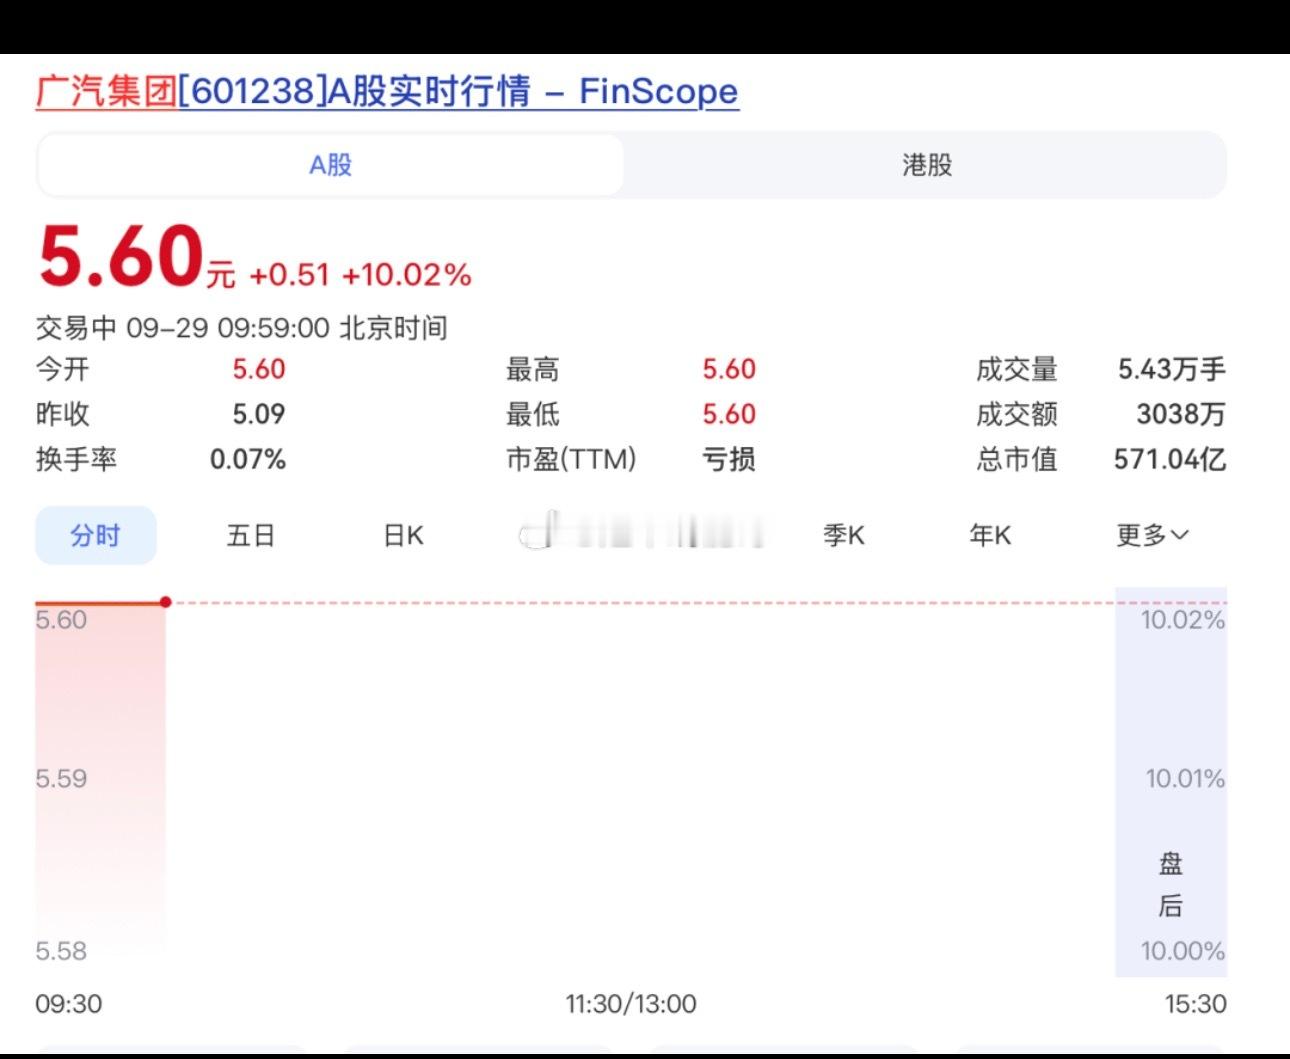Click the +10.02% percent change value
Image resolution: width=1290 pixels, height=1059 pixels.
point(407,275)
